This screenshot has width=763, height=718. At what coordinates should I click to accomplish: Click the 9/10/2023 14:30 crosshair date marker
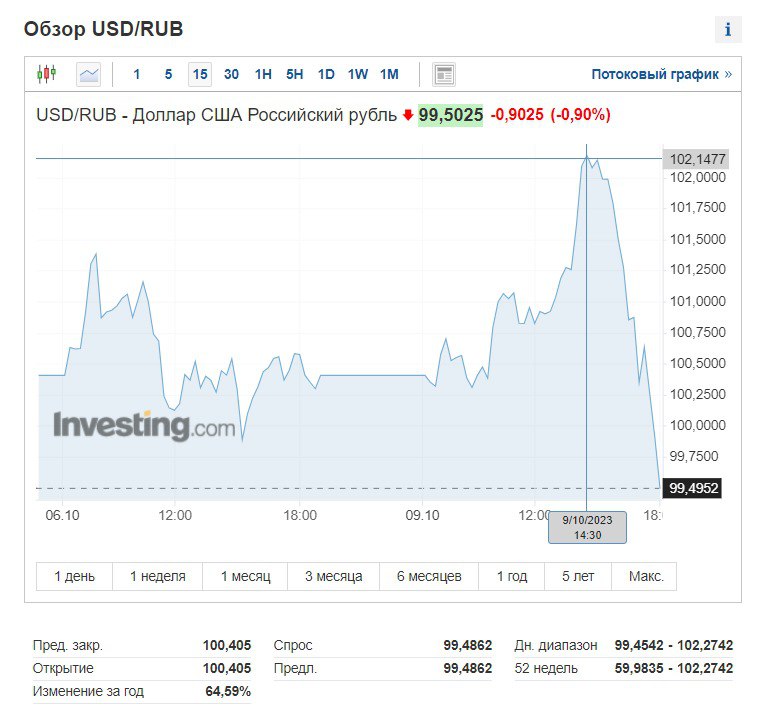[587, 527]
